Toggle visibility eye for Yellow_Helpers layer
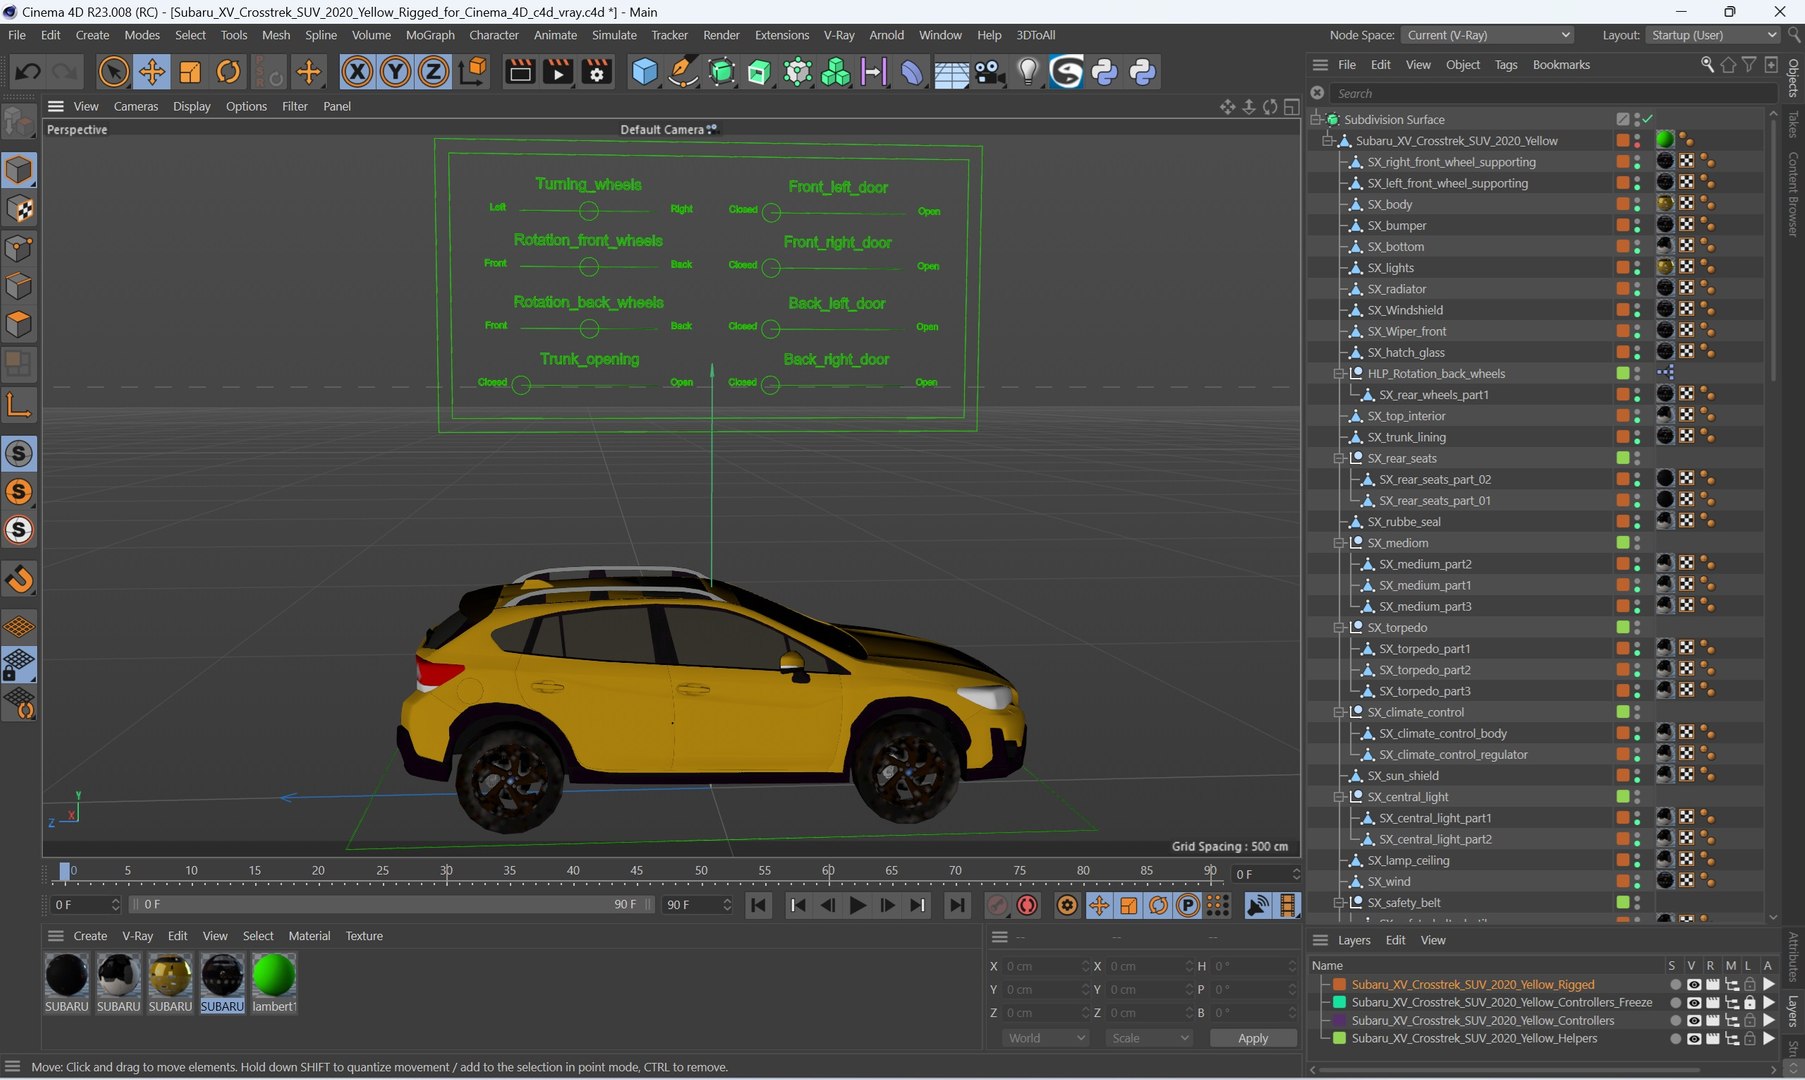1805x1080 pixels. coord(1693,1039)
